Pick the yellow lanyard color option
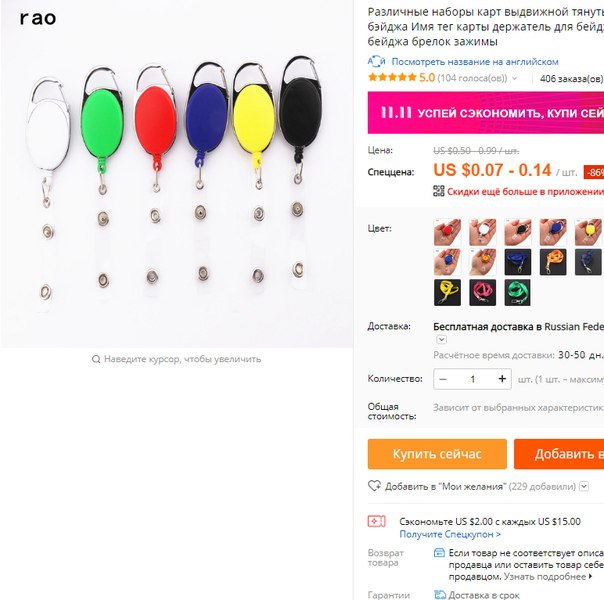The image size is (604, 600). pyautogui.click(x=447, y=293)
